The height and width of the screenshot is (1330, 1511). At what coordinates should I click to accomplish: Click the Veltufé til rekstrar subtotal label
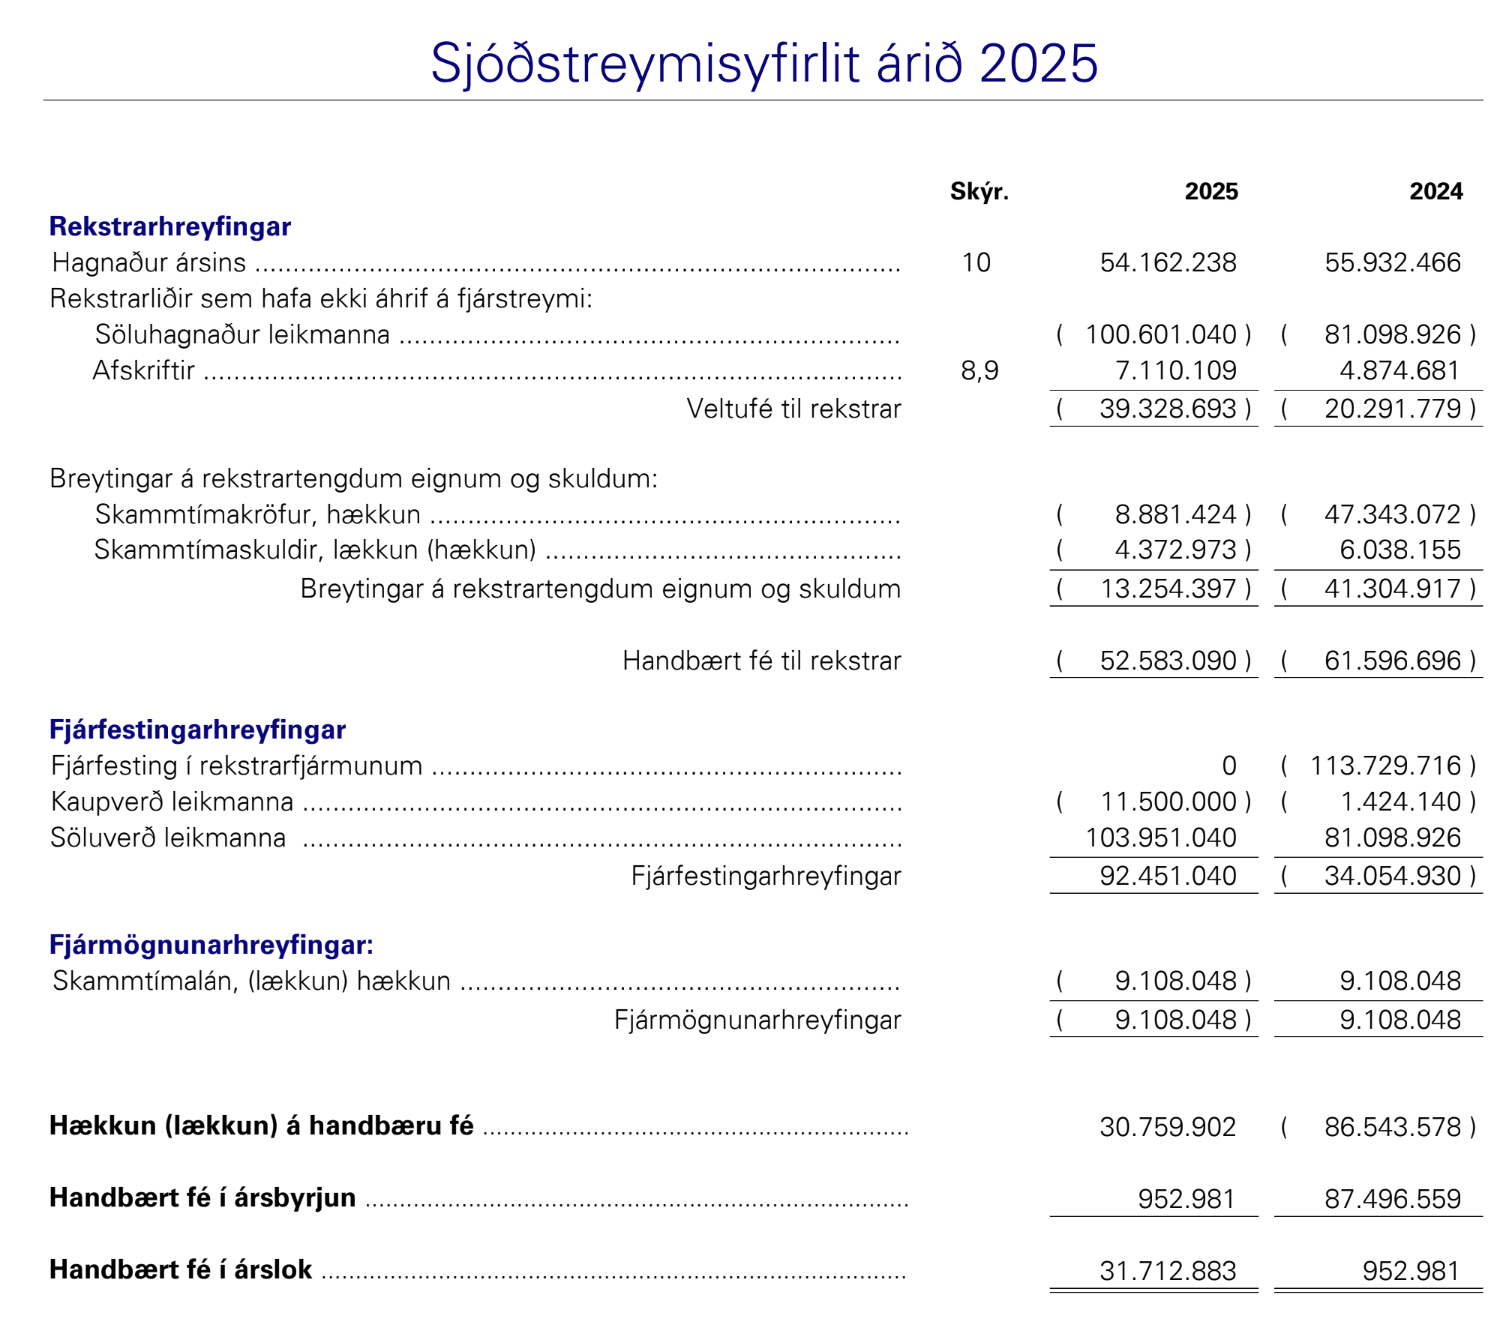click(x=793, y=409)
